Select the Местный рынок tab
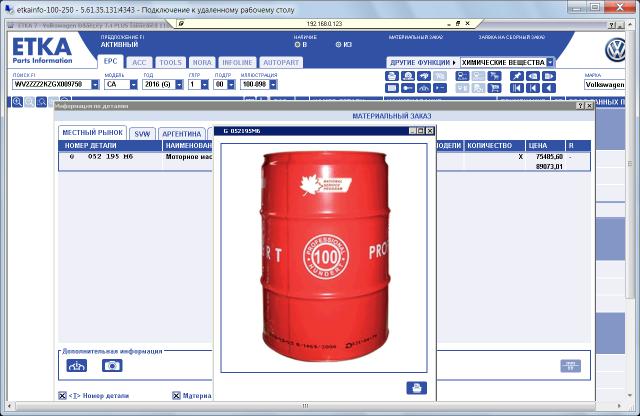Screen dimensions: 640x416 93,133
